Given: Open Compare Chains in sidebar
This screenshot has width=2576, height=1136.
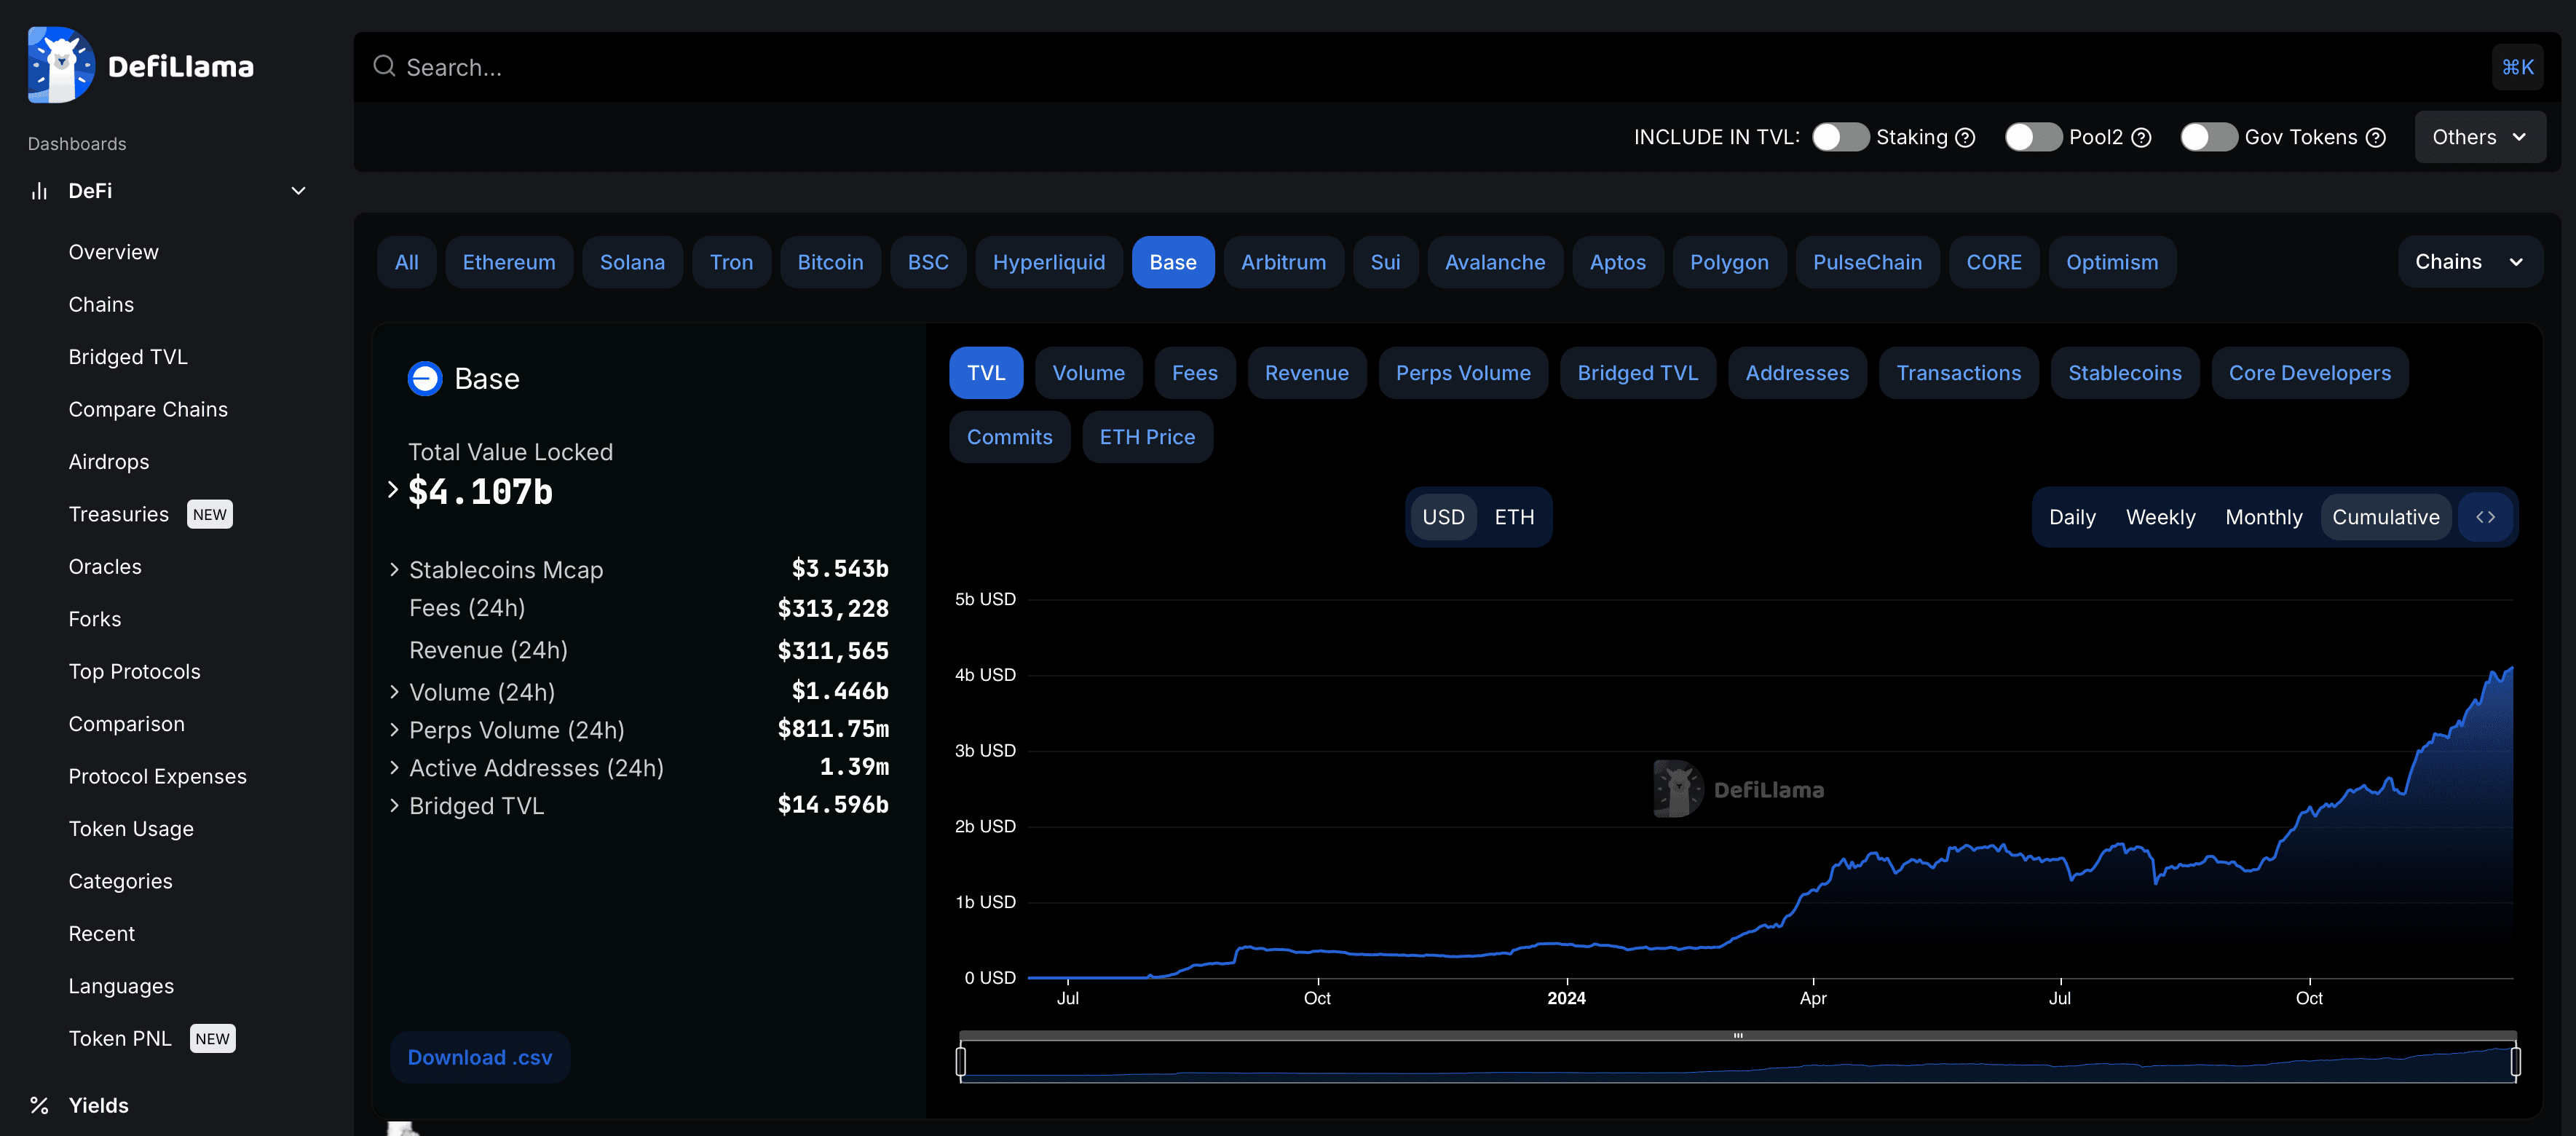Looking at the screenshot, I should tap(148, 409).
